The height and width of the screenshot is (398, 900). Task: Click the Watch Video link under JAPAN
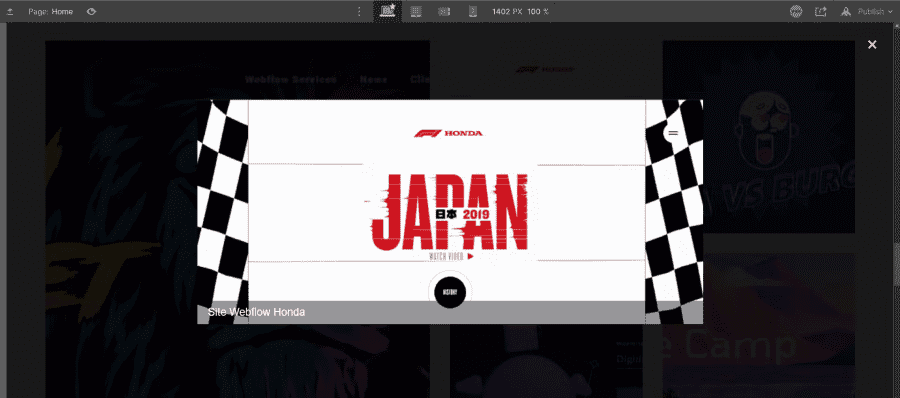451,257
